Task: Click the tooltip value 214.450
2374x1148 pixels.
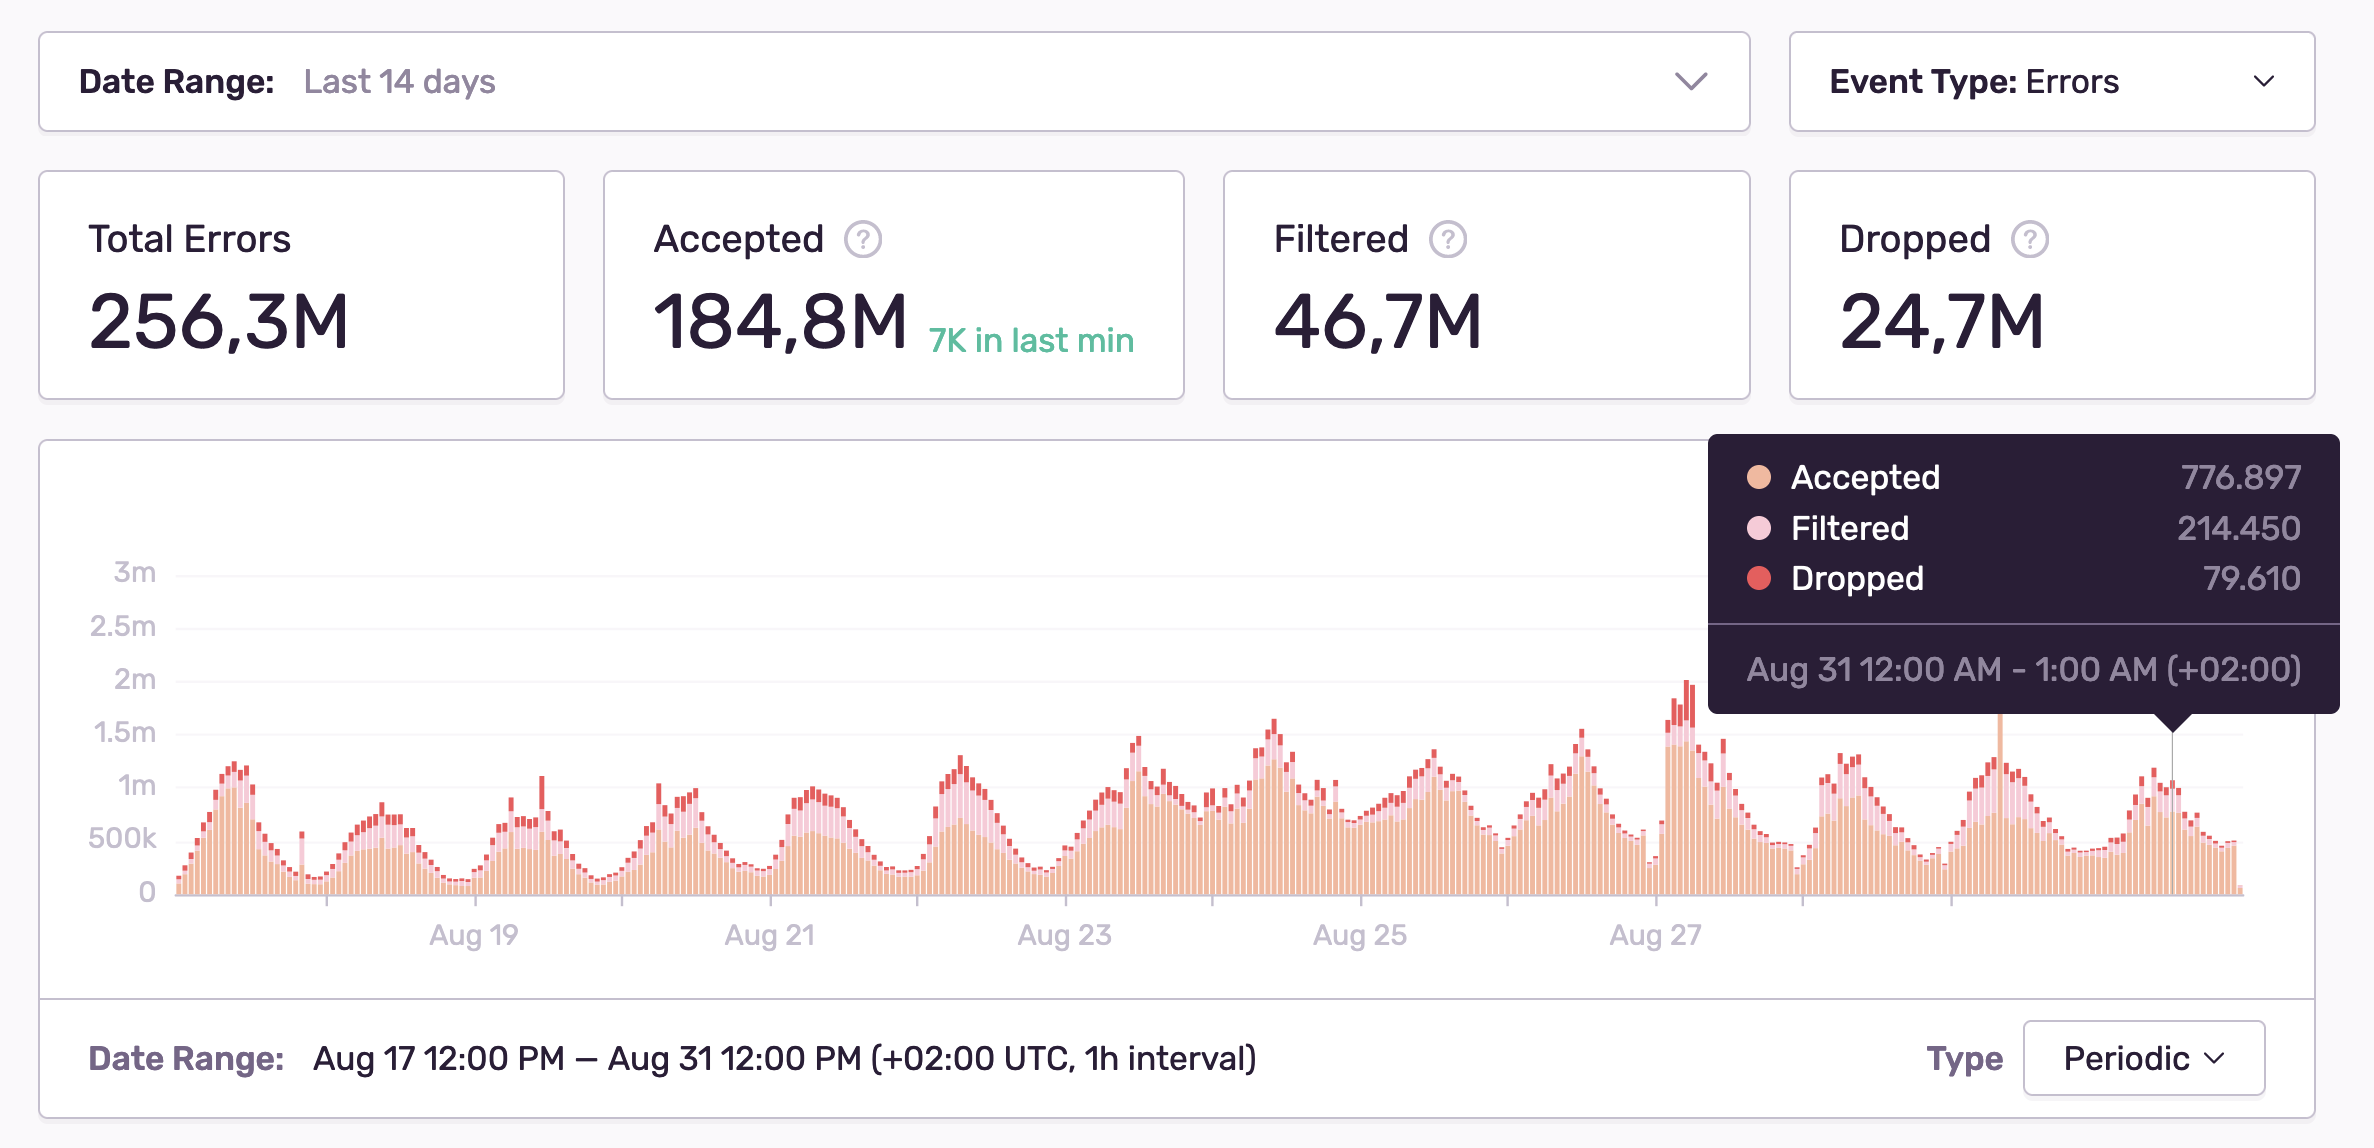Action: click(2239, 528)
